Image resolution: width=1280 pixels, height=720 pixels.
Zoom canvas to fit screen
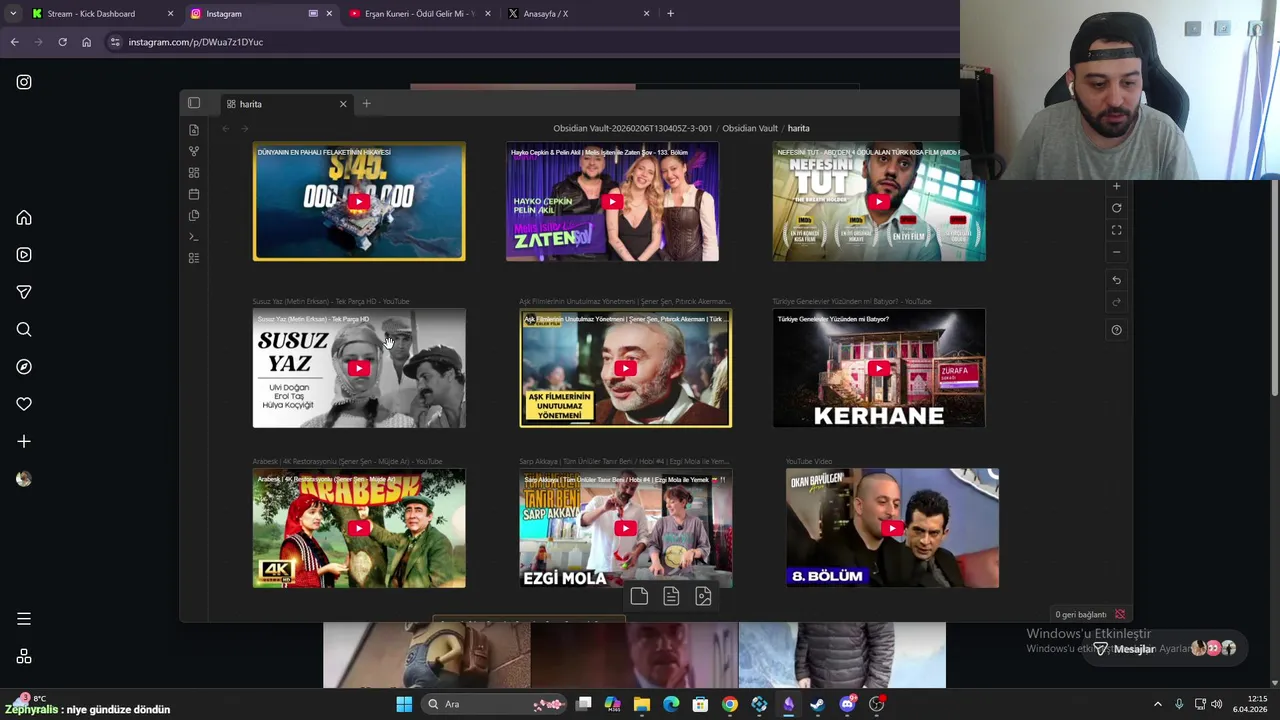point(1117,230)
